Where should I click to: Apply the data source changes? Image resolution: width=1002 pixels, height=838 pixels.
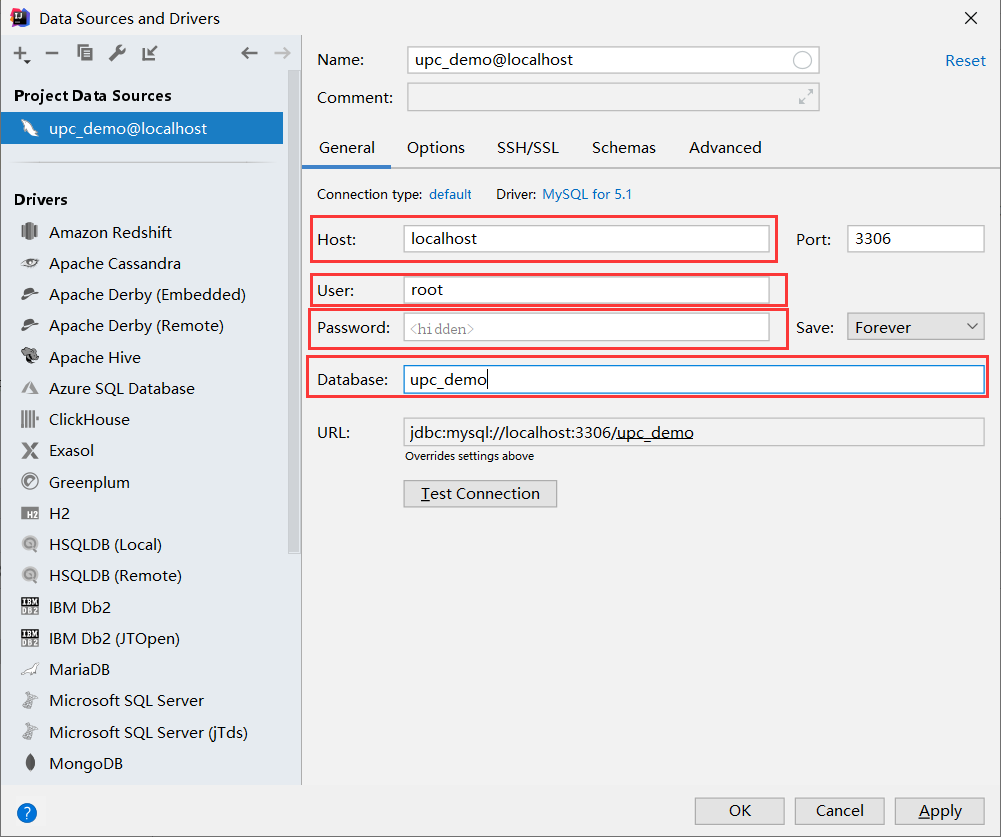click(x=939, y=811)
